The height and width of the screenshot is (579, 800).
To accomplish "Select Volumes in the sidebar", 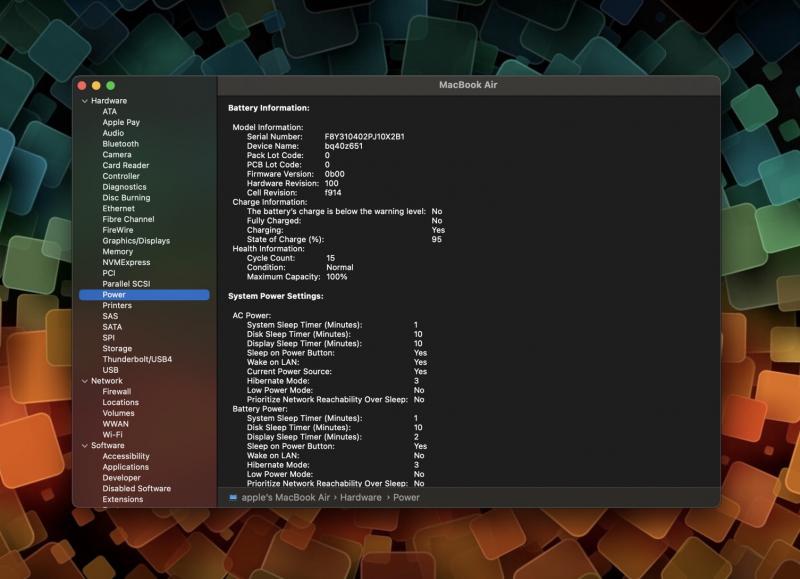I will [118, 413].
